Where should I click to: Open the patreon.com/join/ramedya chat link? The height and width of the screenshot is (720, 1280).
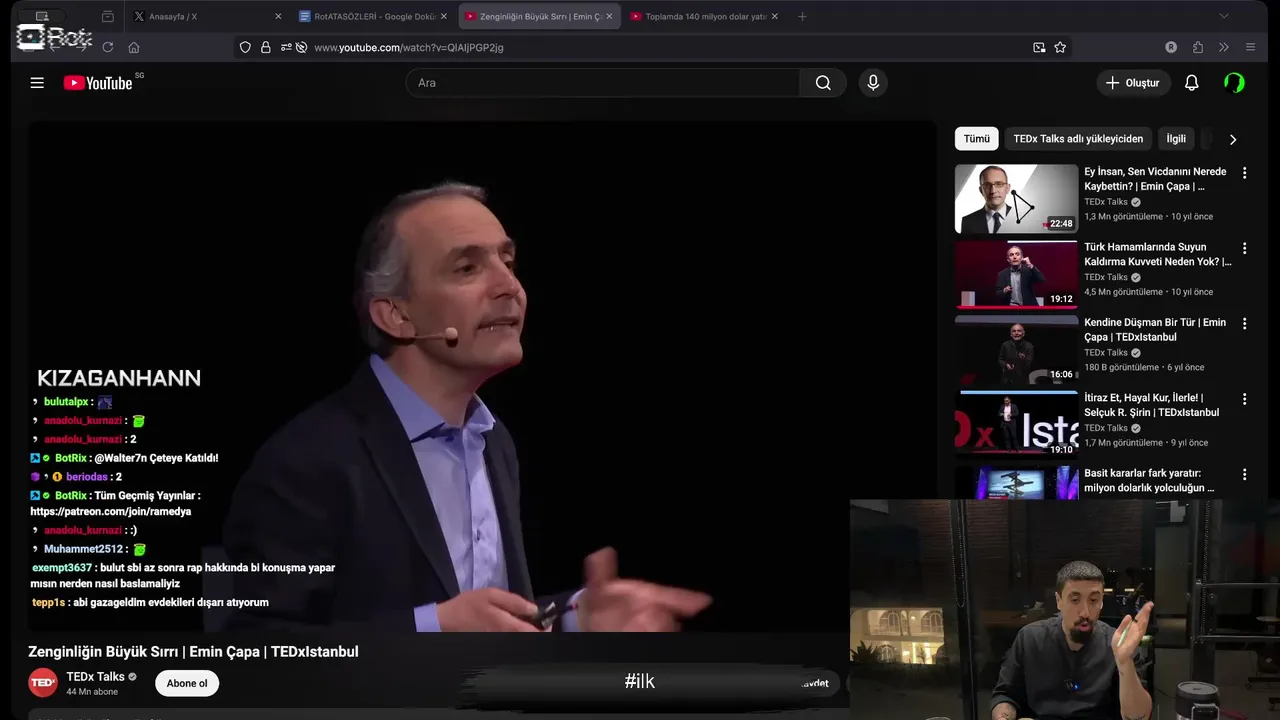110,511
